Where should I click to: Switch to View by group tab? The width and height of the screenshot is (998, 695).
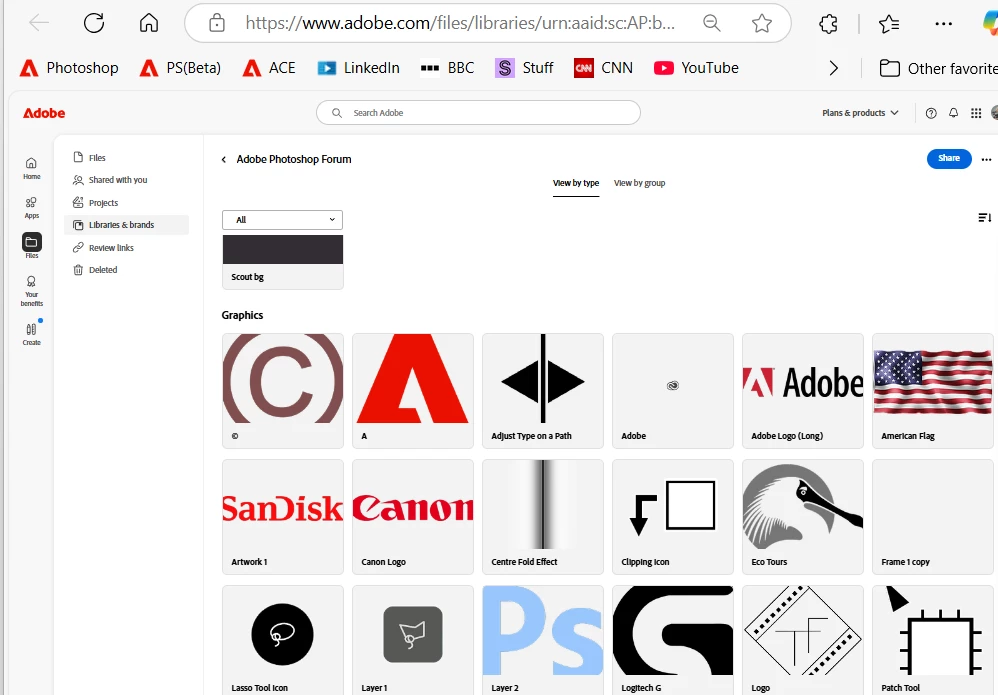tap(639, 183)
